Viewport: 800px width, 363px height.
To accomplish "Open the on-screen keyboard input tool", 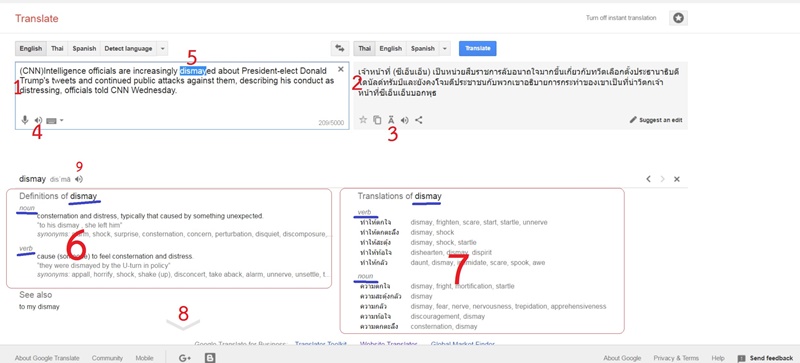I will coord(51,120).
